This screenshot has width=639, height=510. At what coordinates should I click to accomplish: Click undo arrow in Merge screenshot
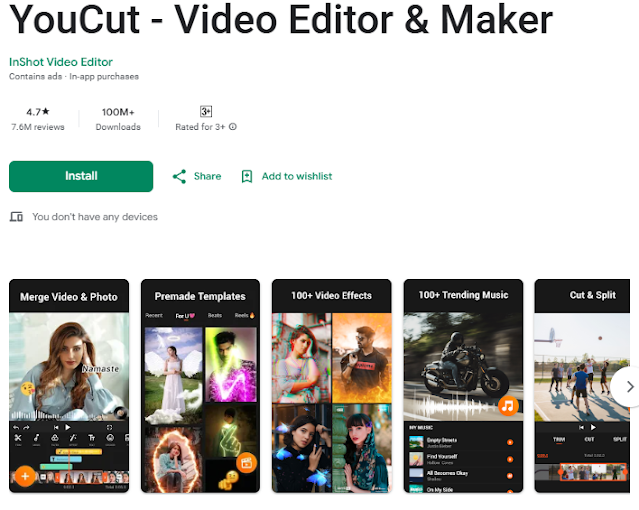16,427
